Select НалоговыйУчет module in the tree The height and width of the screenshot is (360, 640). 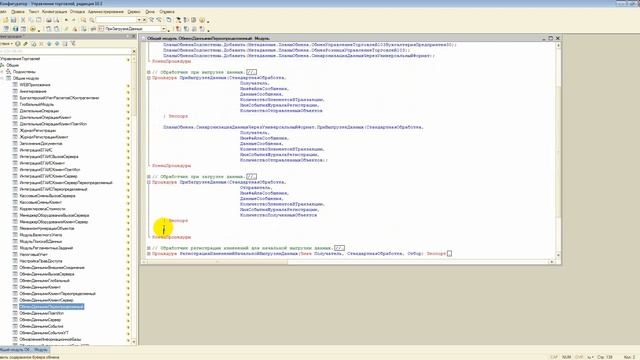tap(33, 254)
